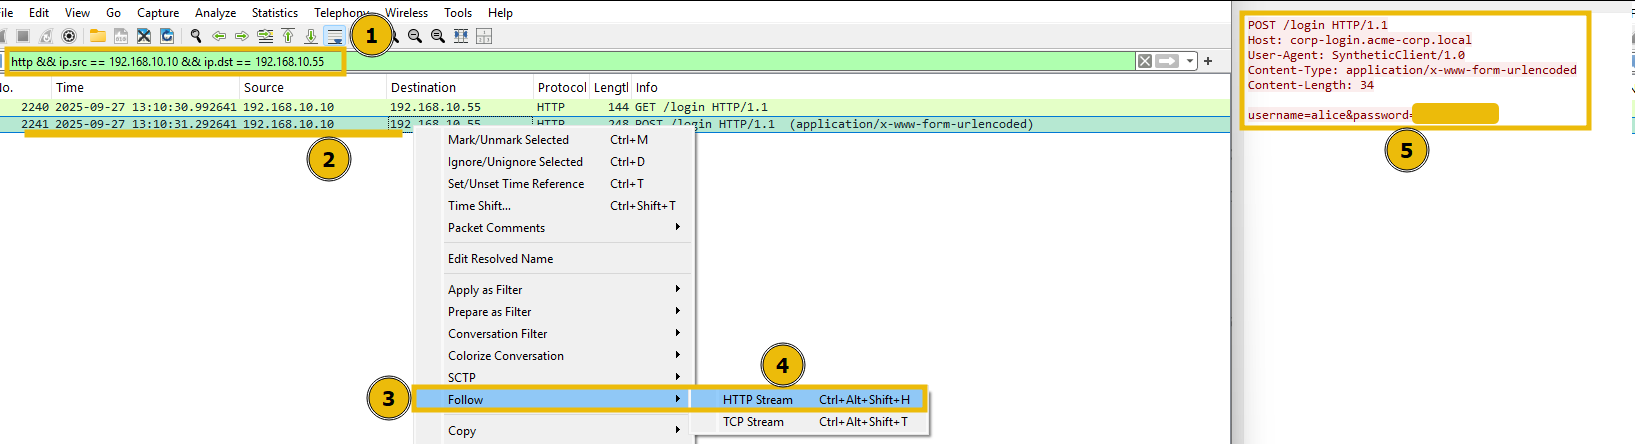This screenshot has height=444, width=1635.
Task: Open the Statistics menu
Action: coord(274,13)
